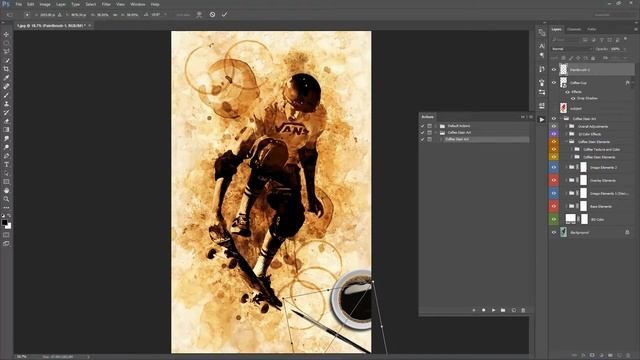Viewport: 640px width, 360px height.
Task: Select the Pen tool
Action: (x=6, y=156)
